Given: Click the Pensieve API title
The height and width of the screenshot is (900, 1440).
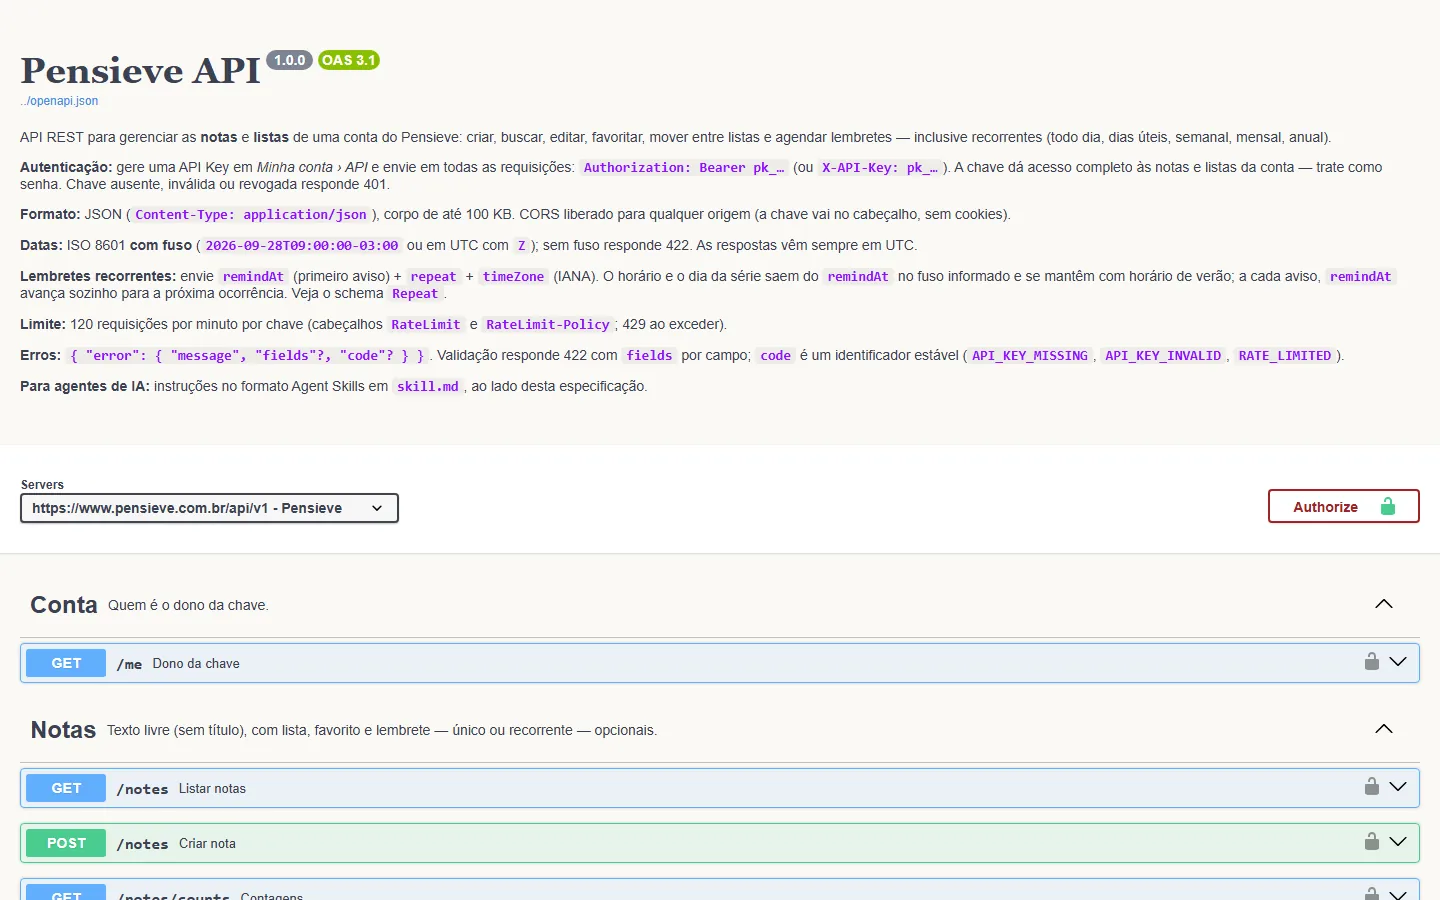Looking at the screenshot, I should tap(140, 71).
